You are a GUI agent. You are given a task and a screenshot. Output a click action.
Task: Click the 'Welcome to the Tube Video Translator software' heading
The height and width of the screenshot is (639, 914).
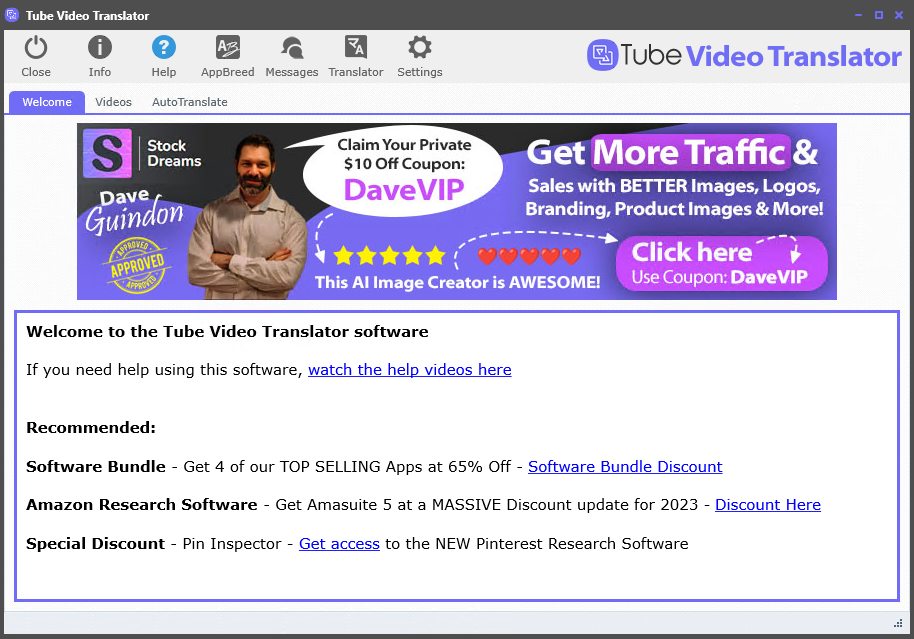[227, 331]
